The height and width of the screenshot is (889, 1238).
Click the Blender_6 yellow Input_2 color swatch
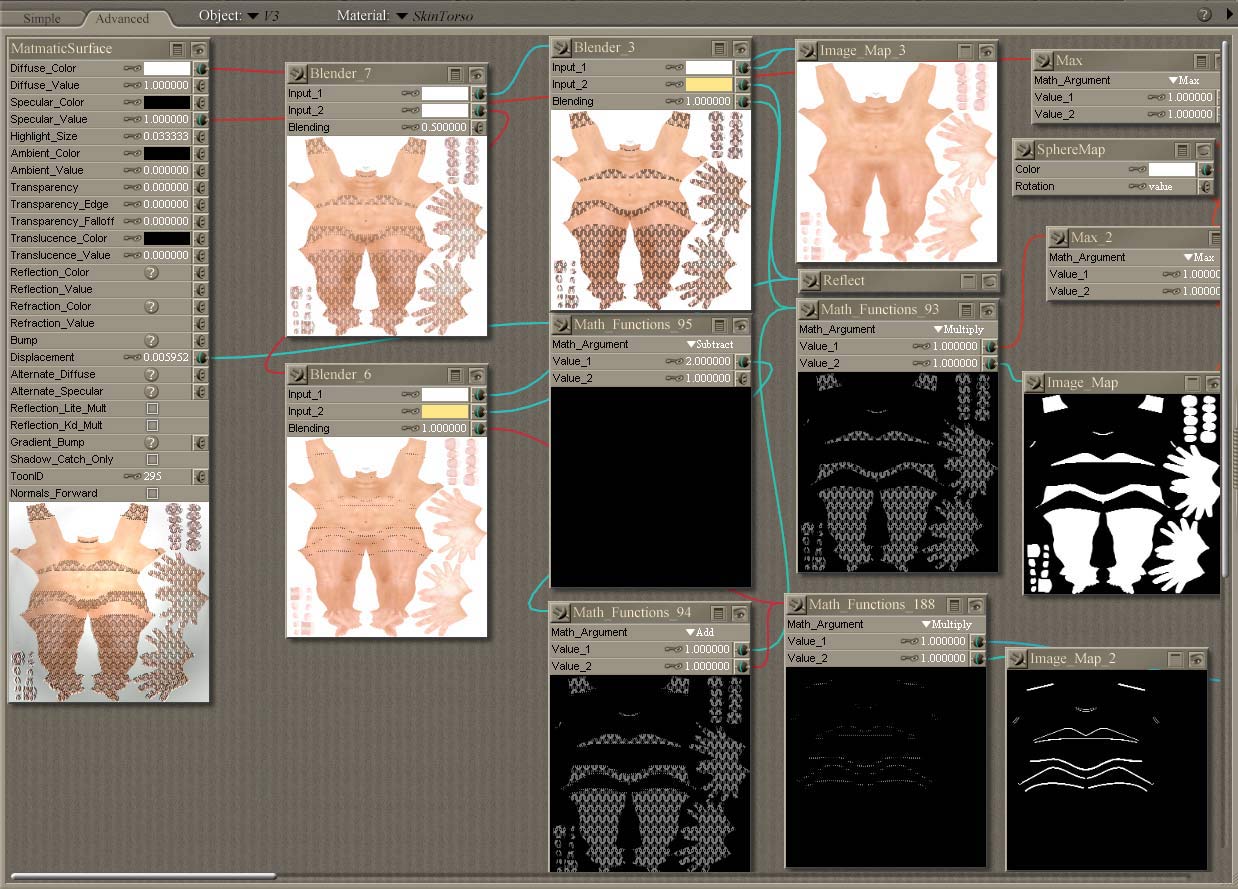pyautogui.click(x=444, y=411)
